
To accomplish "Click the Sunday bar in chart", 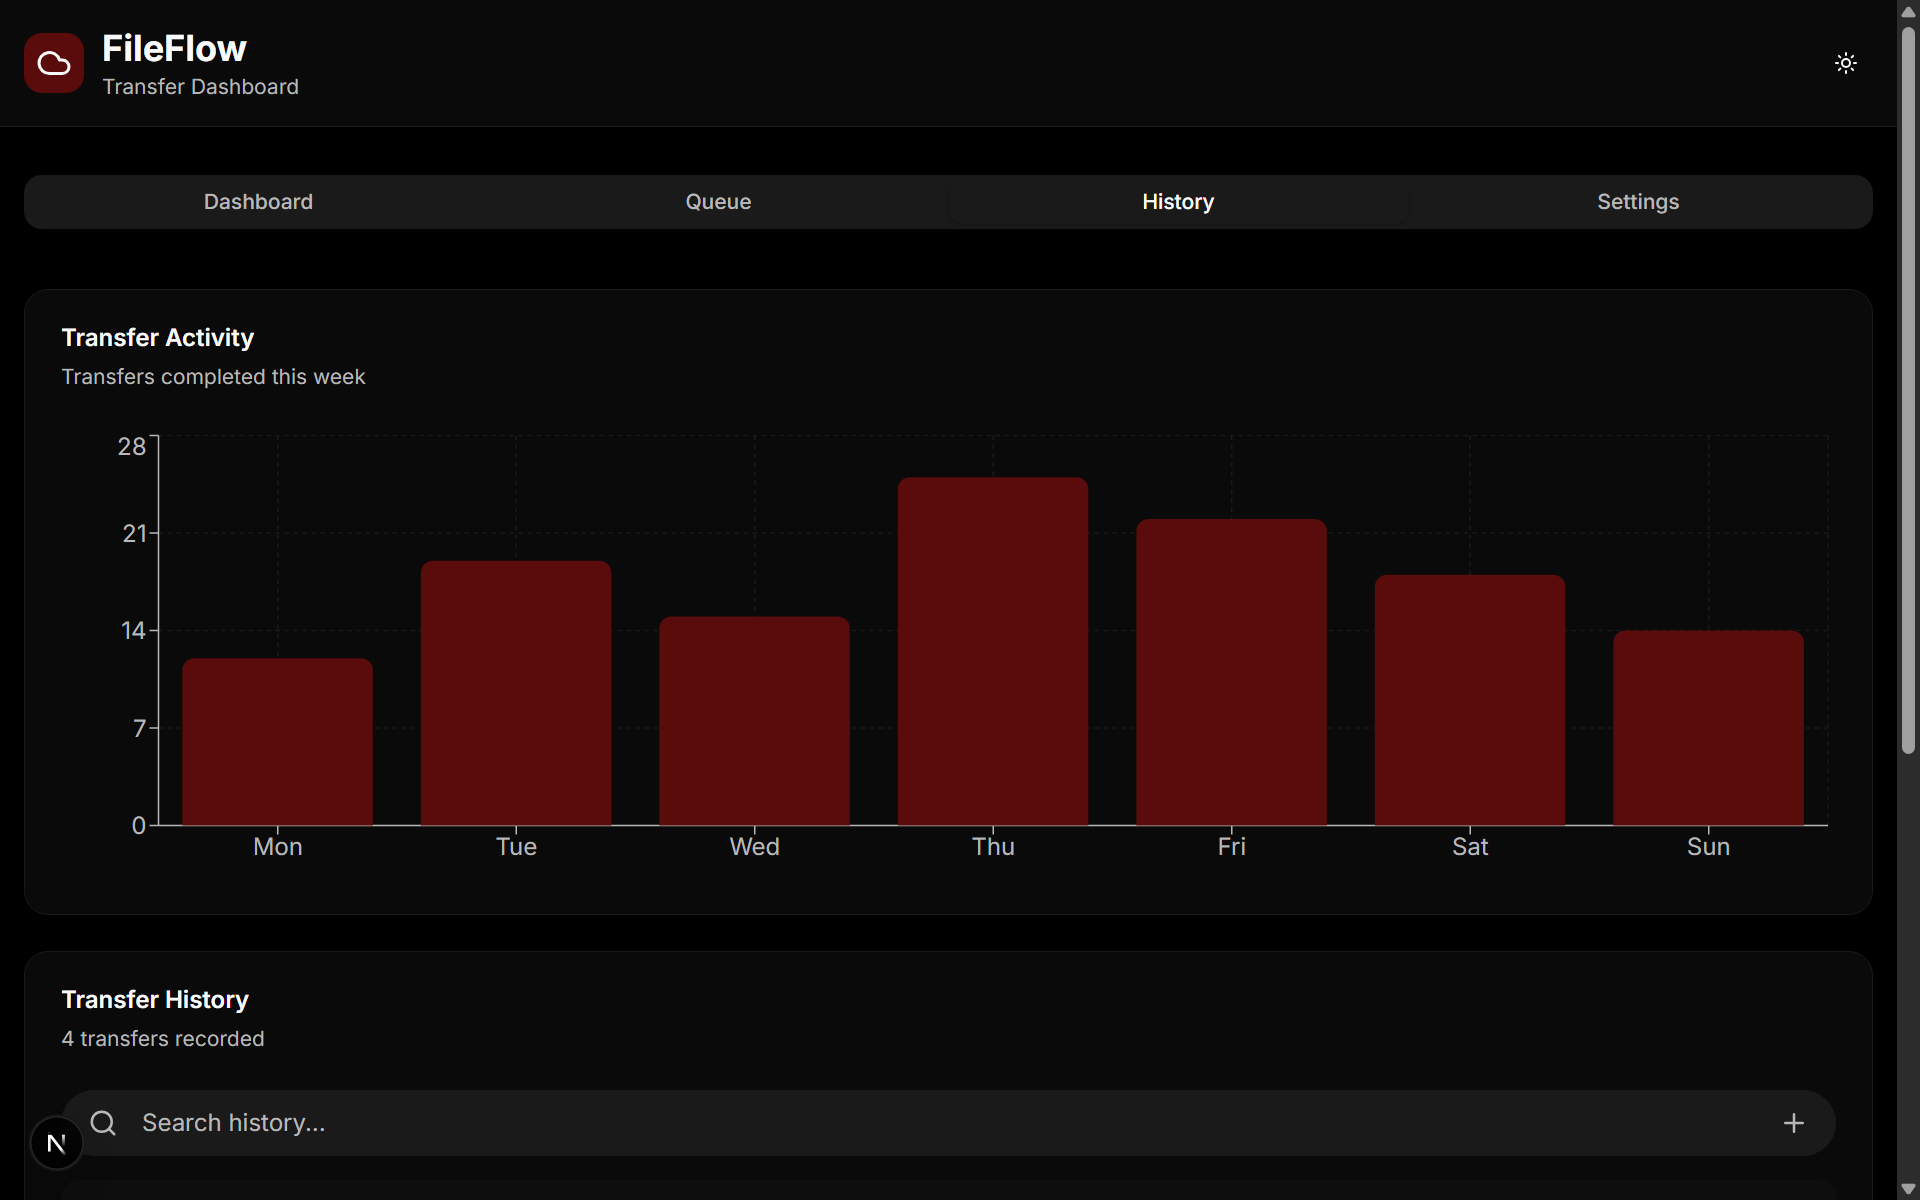I will [x=1708, y=728].
